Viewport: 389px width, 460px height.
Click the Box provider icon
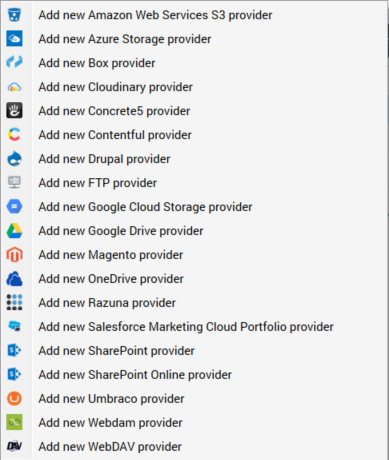point(14,62)
